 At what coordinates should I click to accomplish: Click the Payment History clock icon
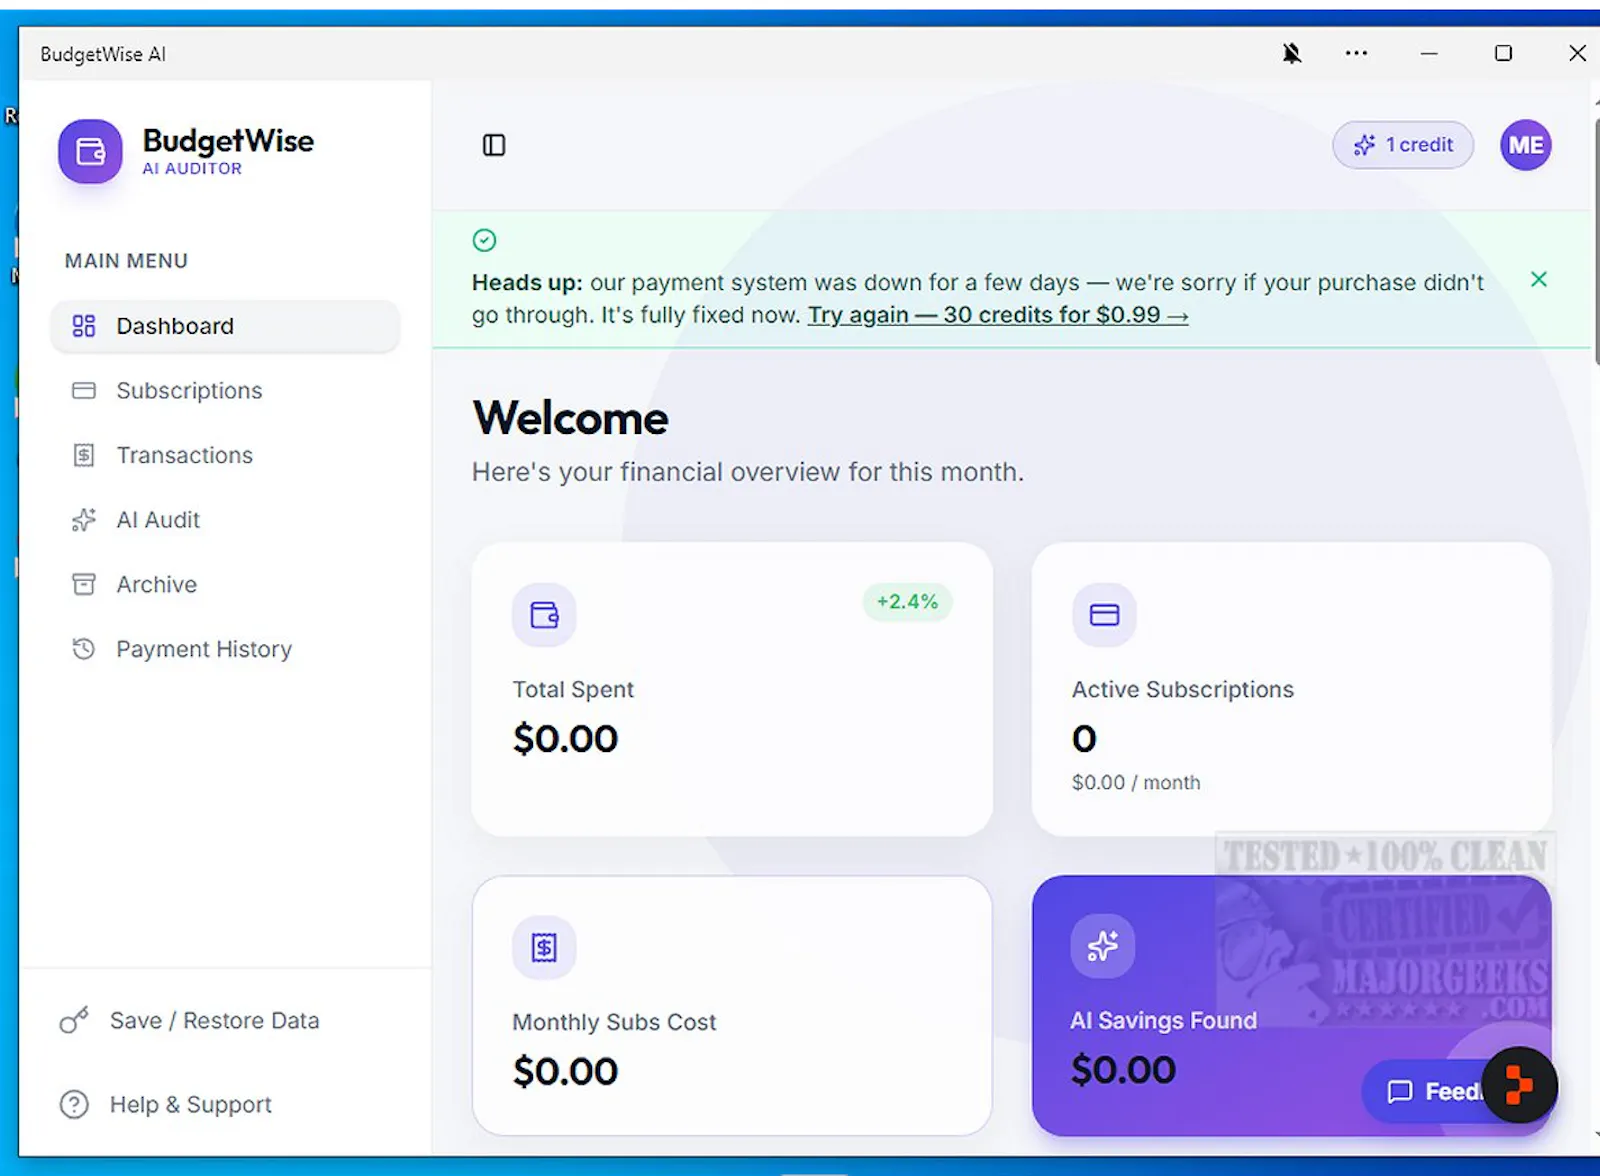84,649
